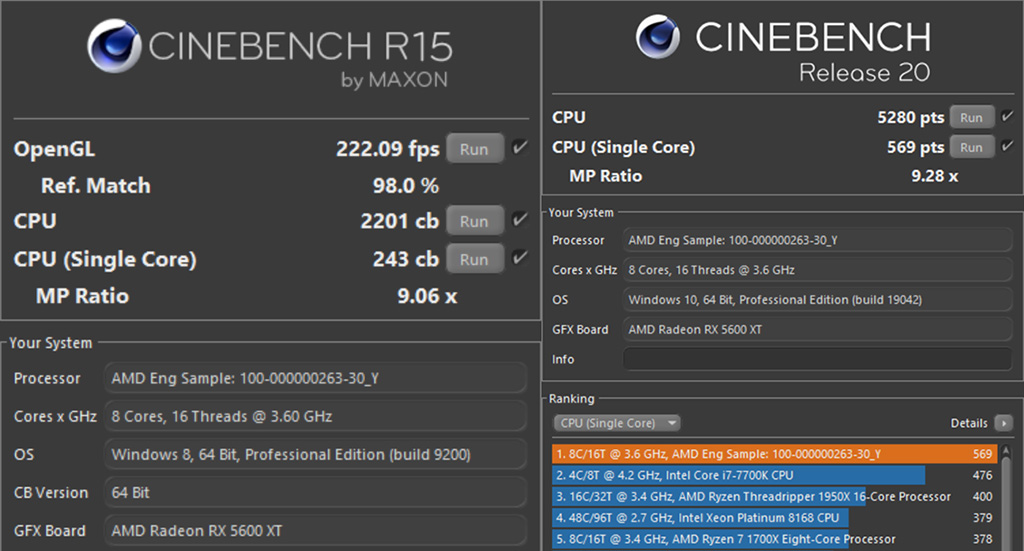The height and width of the screenshot is (551, 1024).
Task: Click the 9.06 x MP Ratio value
Action: point(427,296)
